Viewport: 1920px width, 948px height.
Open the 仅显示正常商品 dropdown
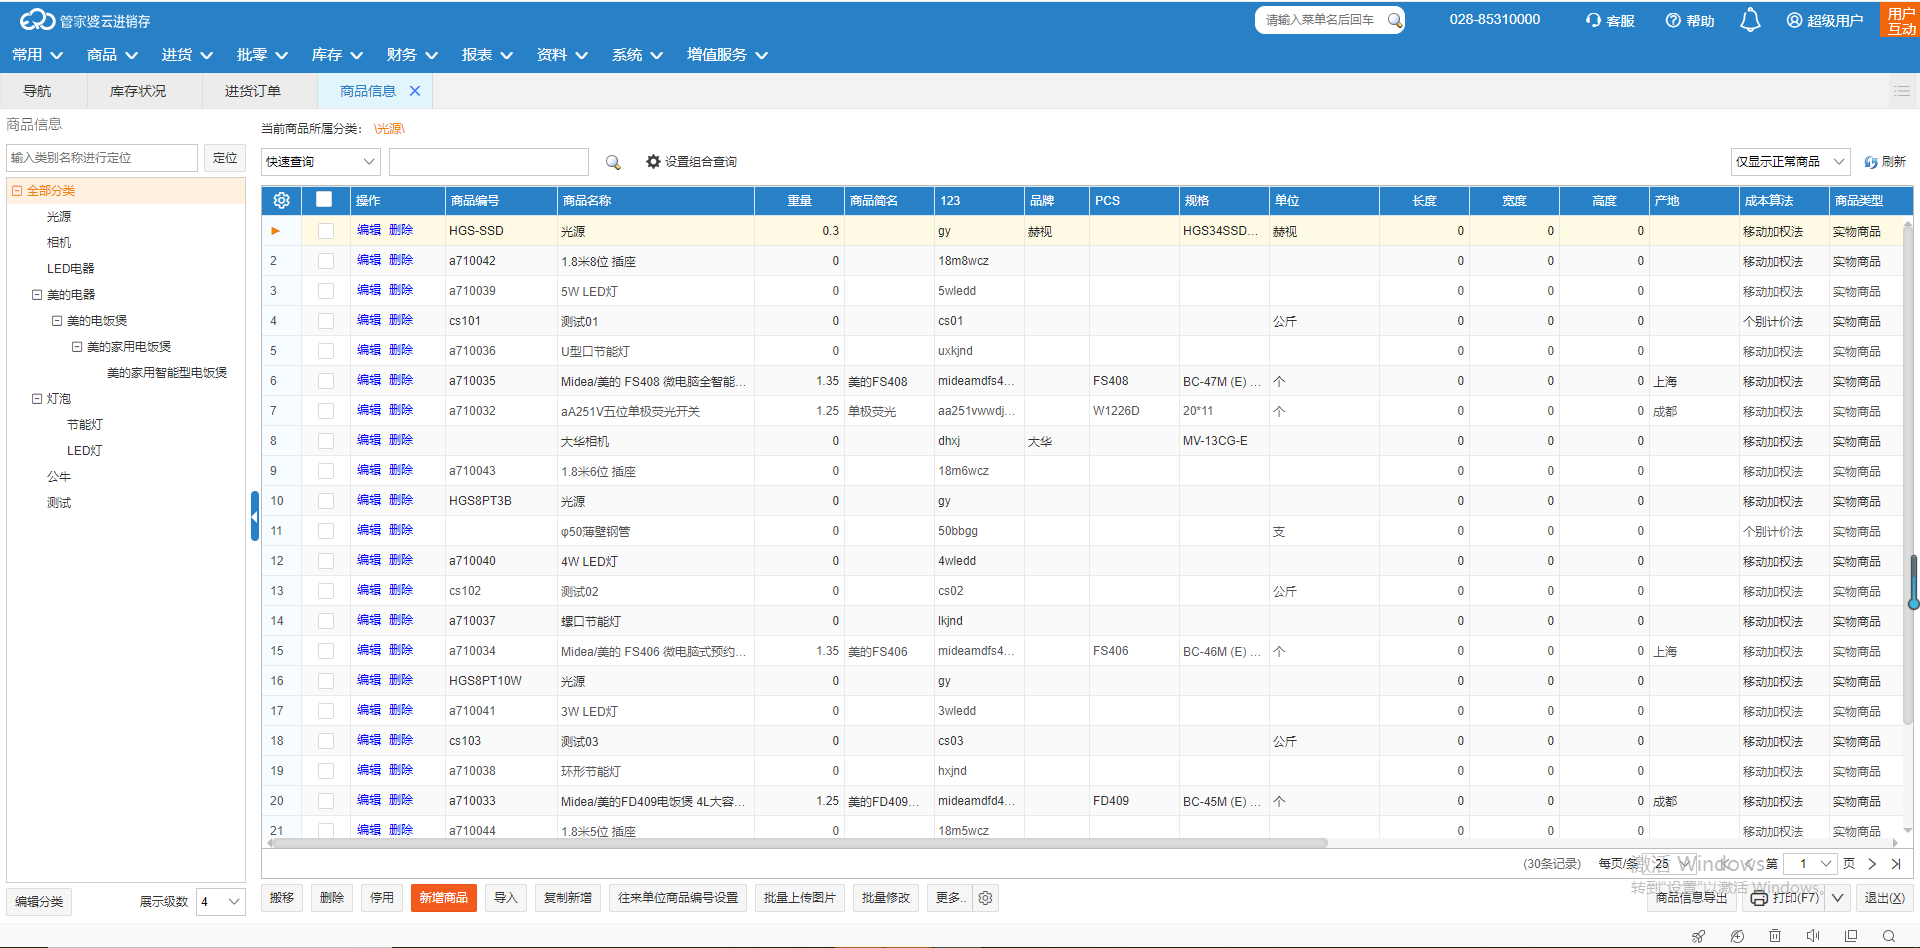tap(1791, 162)
